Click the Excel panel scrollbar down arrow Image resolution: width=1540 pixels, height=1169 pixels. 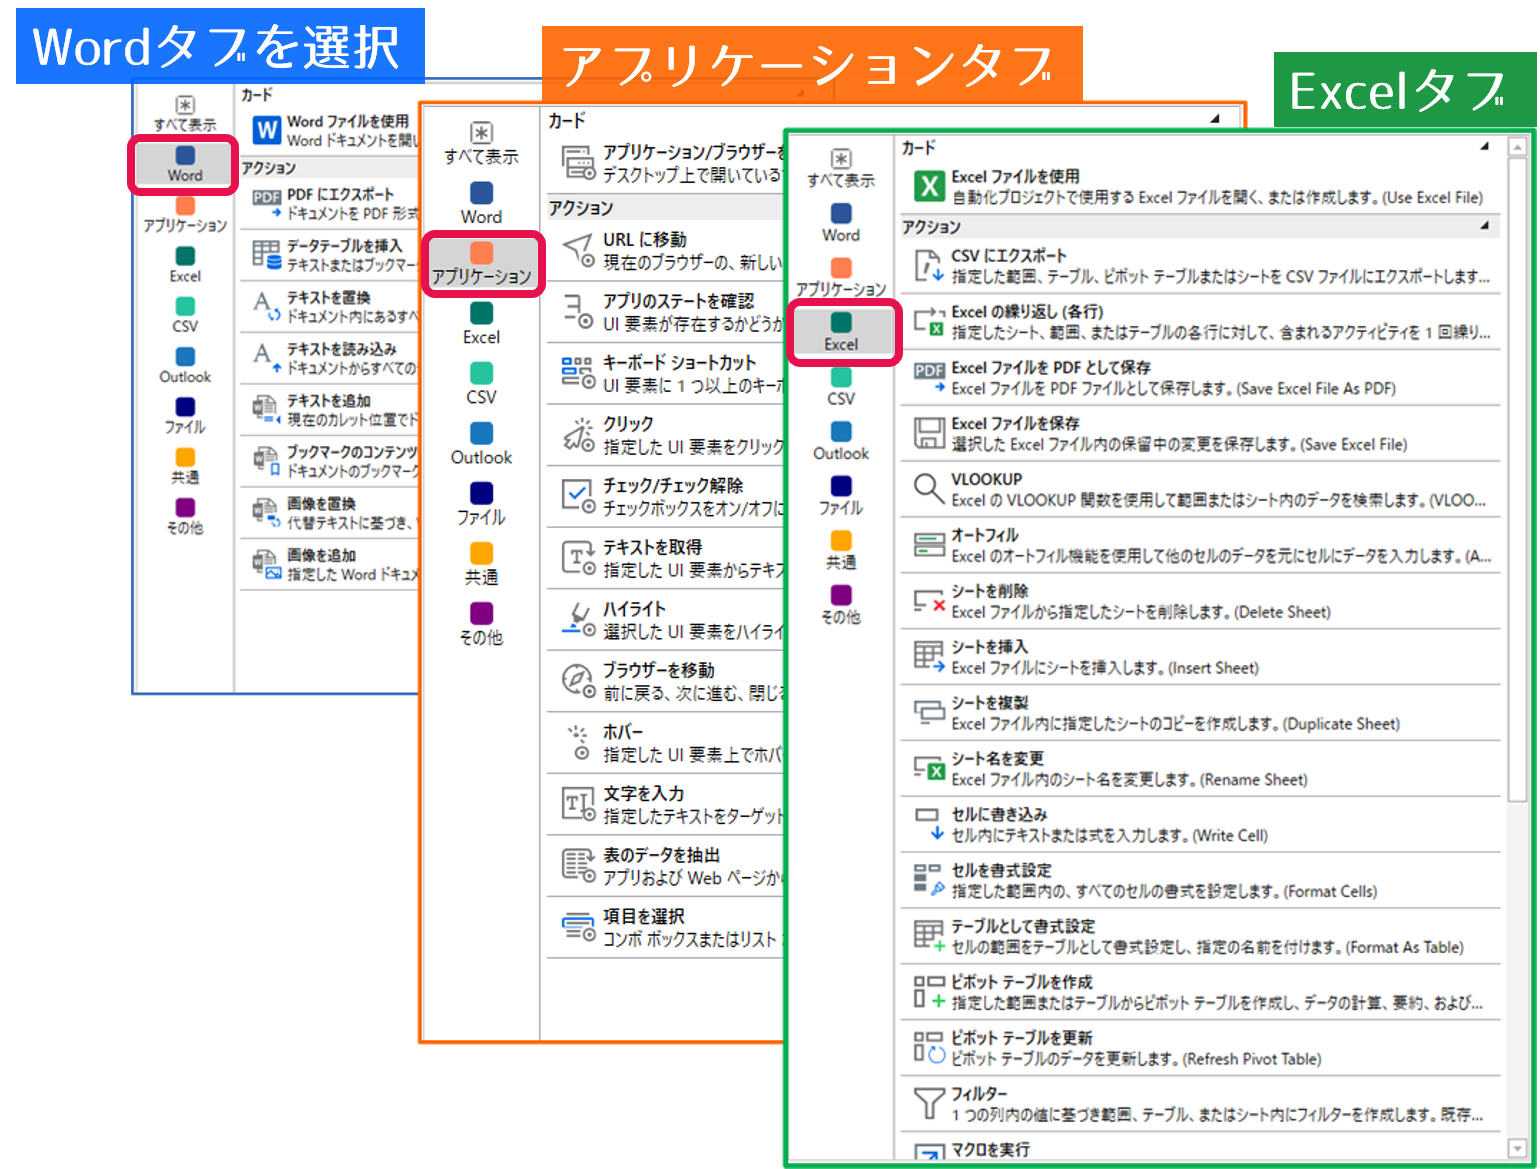point(1518,1149)
